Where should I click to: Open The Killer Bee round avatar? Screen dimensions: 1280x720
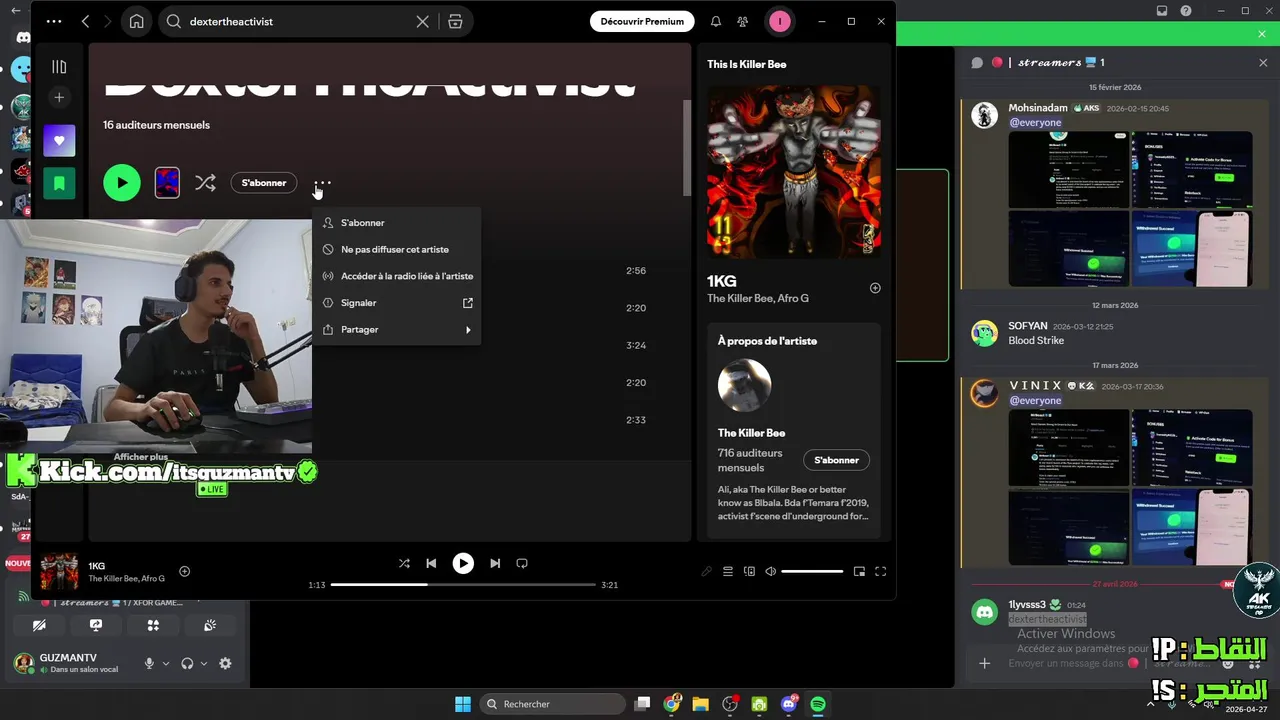click(x=744, y=385)
